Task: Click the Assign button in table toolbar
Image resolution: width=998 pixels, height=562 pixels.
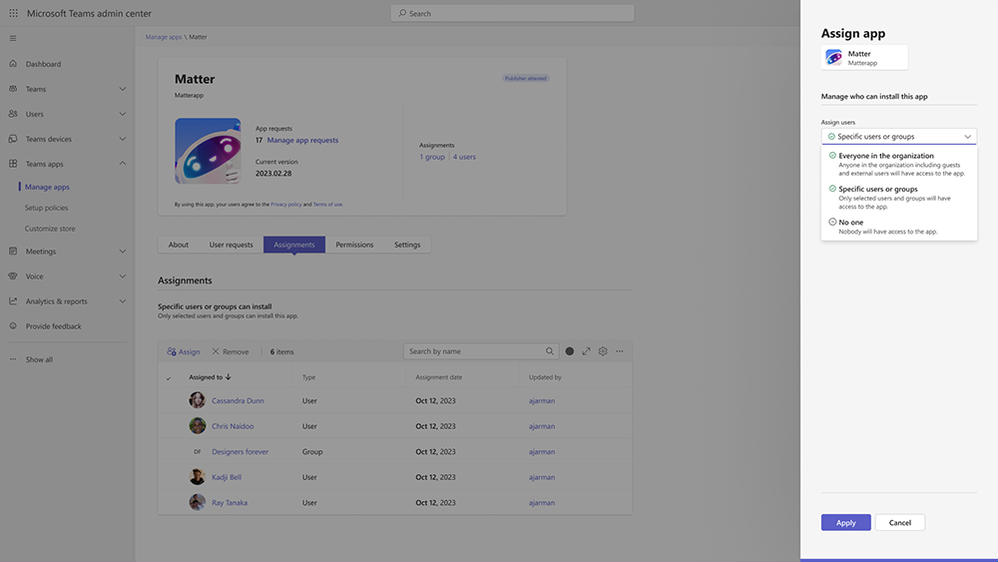Action: click(183, 351)
